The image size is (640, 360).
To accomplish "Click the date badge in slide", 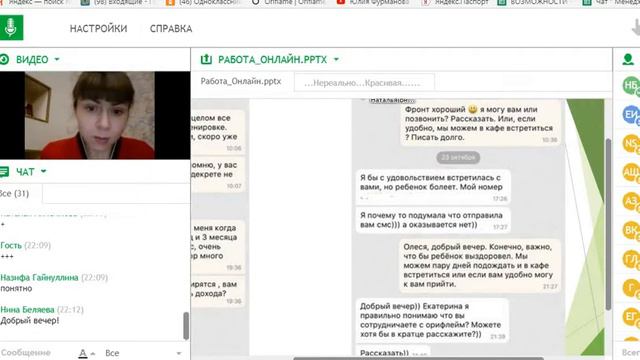I will (458, 157).
